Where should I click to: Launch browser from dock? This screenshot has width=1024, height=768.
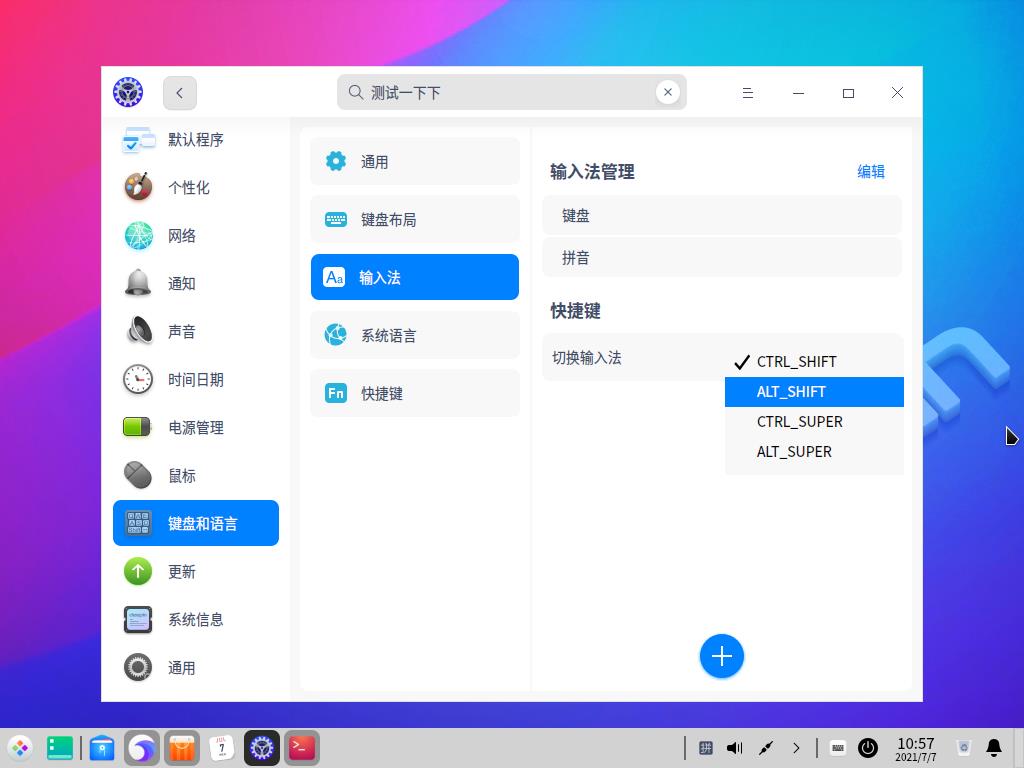click(x=142, y=748)
